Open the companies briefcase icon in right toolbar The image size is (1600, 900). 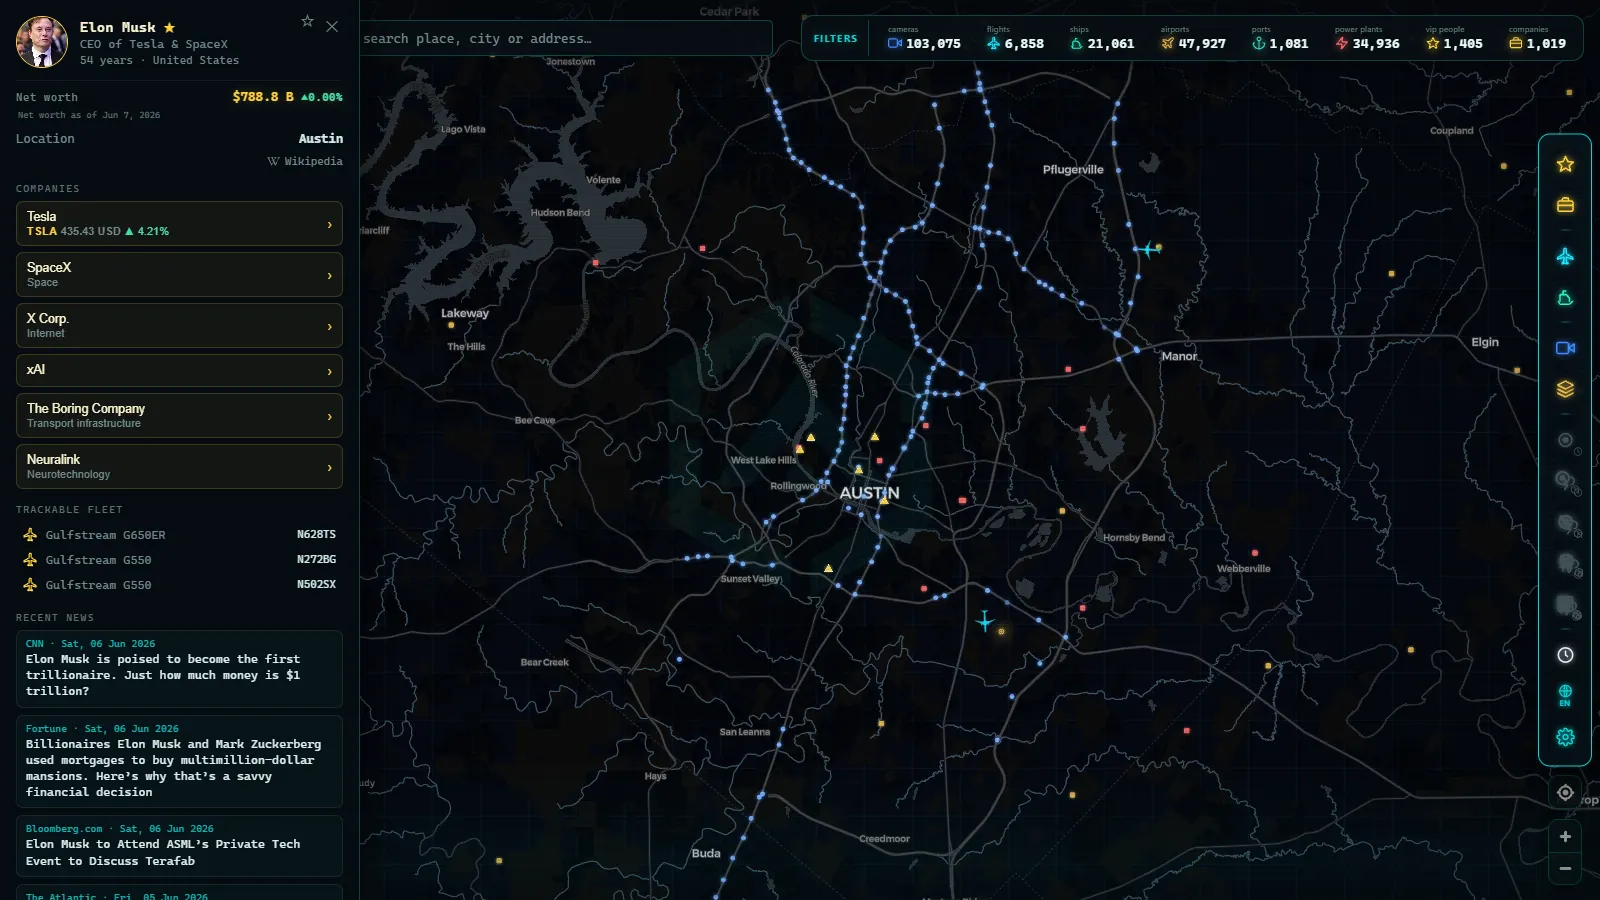point(1565,205)
